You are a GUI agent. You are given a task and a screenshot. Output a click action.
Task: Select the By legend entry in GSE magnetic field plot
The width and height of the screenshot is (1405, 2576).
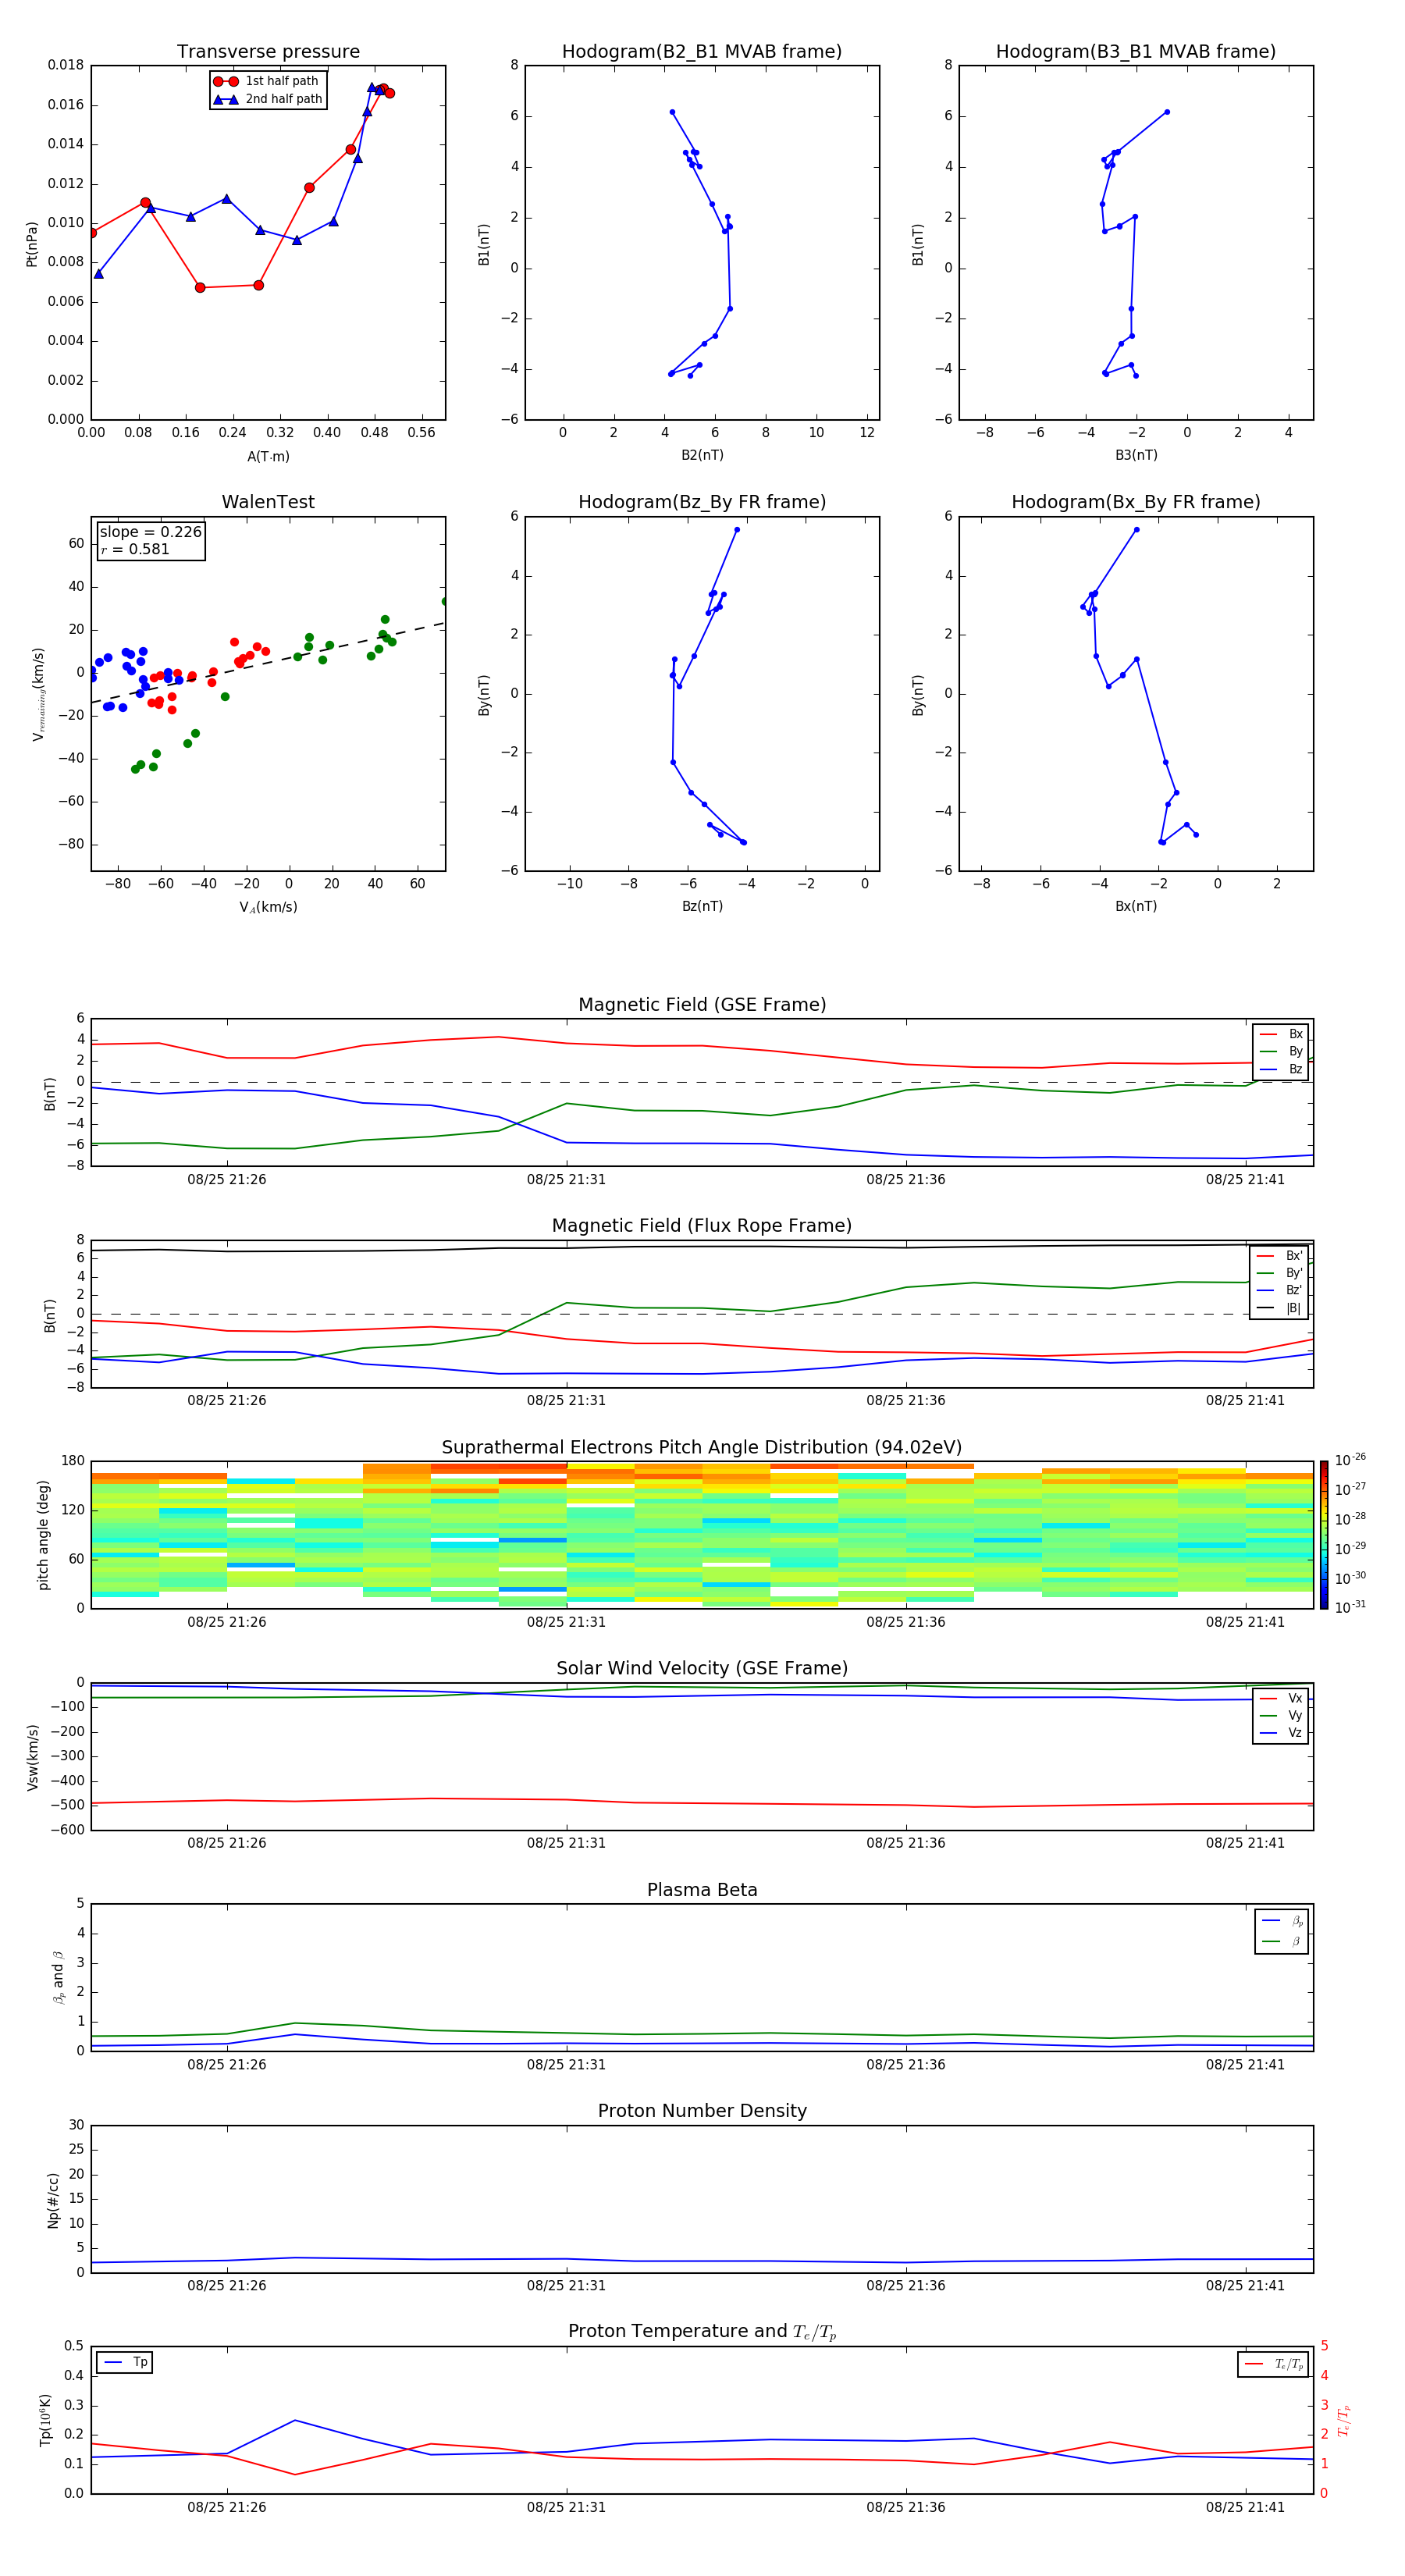click(x=1281, y=1052)
